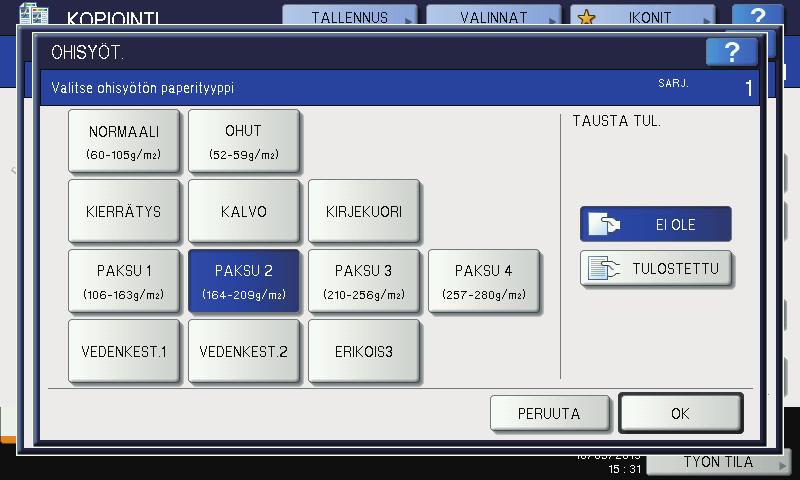Choose VEDENKEST.2 waterproof paper
This screenshot has width=800, height=480.
click(x=244, y=350)
